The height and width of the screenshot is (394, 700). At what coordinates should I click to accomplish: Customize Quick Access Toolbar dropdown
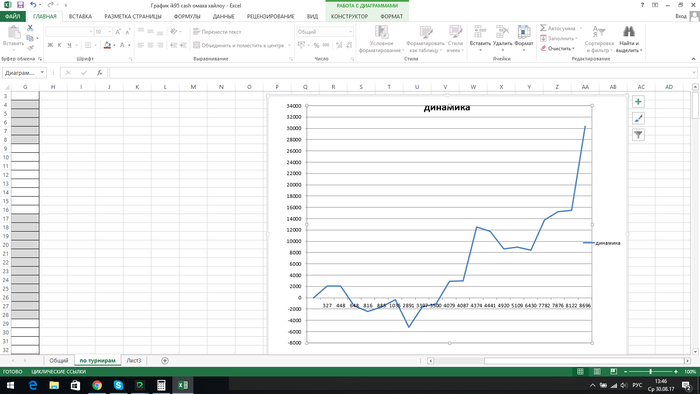pos(66,5)
